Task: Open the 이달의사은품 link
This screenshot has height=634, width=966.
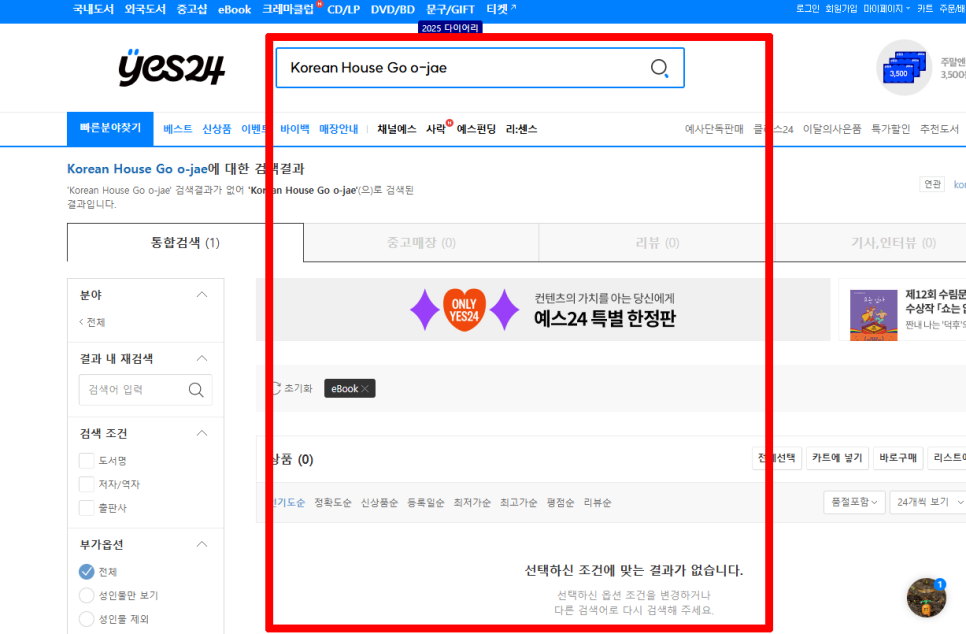Action: (x=832, y=129)
